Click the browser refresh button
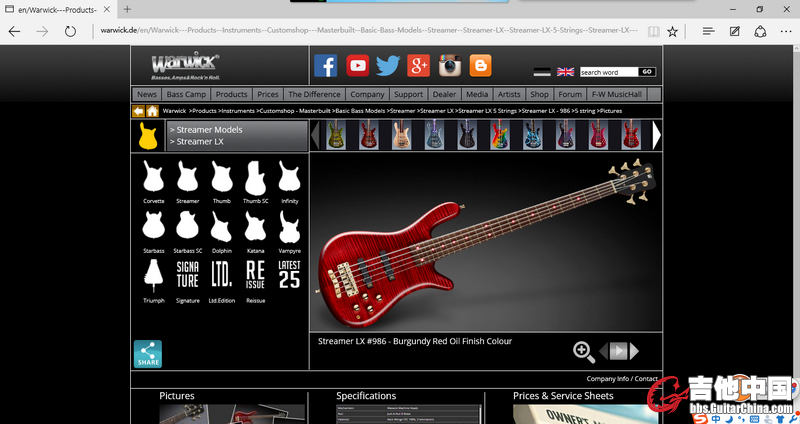Screen dimensions: 800x424 click(70, 31)
